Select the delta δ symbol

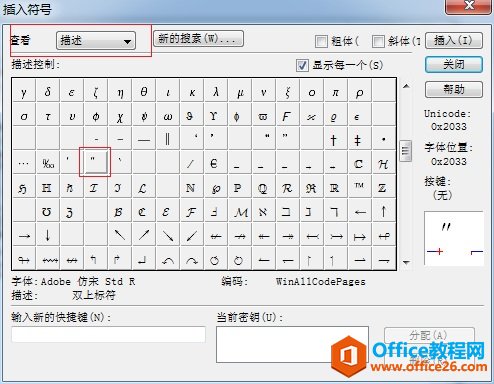(x=48, y=91)
